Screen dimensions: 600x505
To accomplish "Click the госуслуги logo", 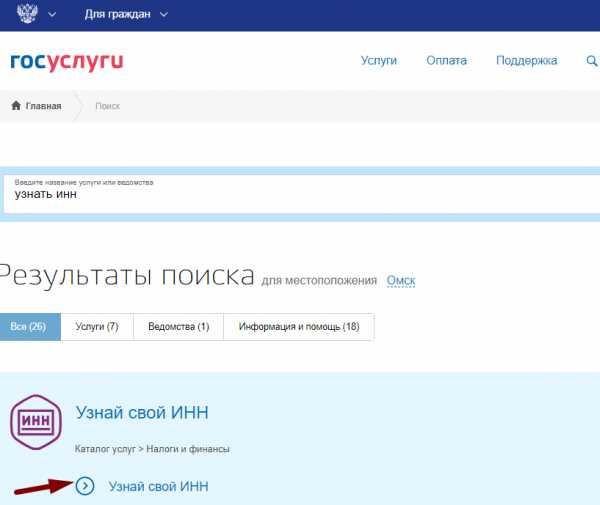I will coord(67,61).
